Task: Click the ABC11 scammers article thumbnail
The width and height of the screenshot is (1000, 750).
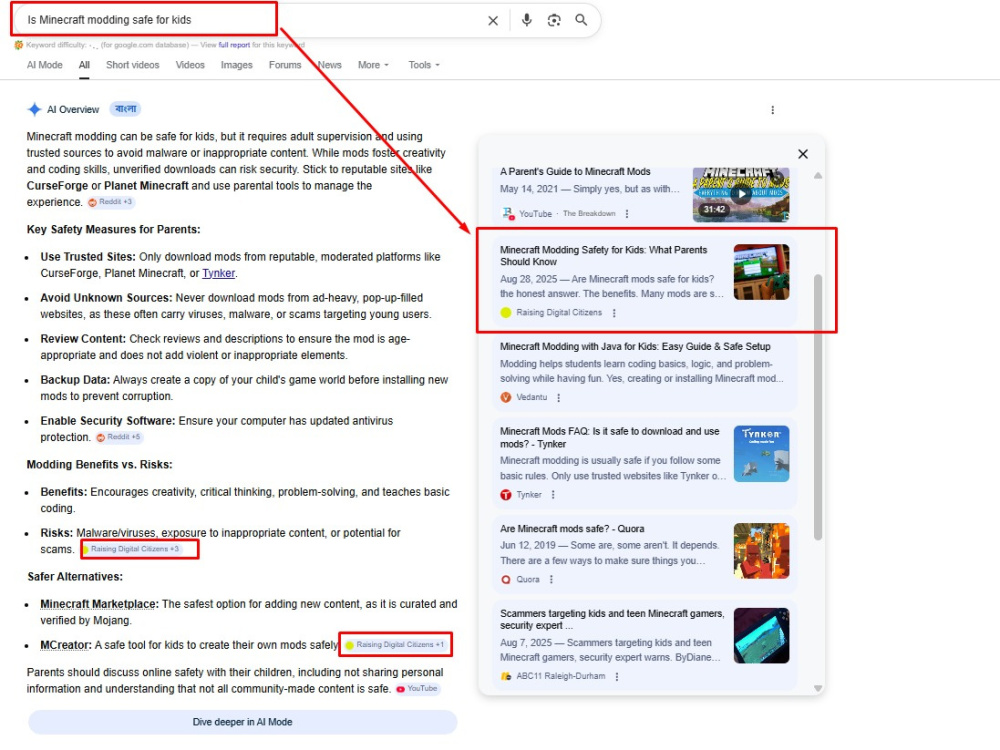Action: 761,636
